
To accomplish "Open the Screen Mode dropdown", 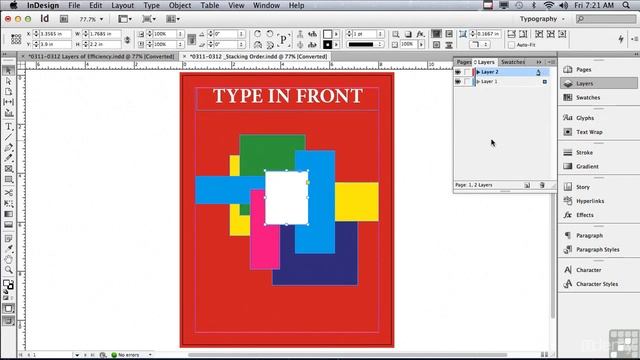I will pos(149,19).
